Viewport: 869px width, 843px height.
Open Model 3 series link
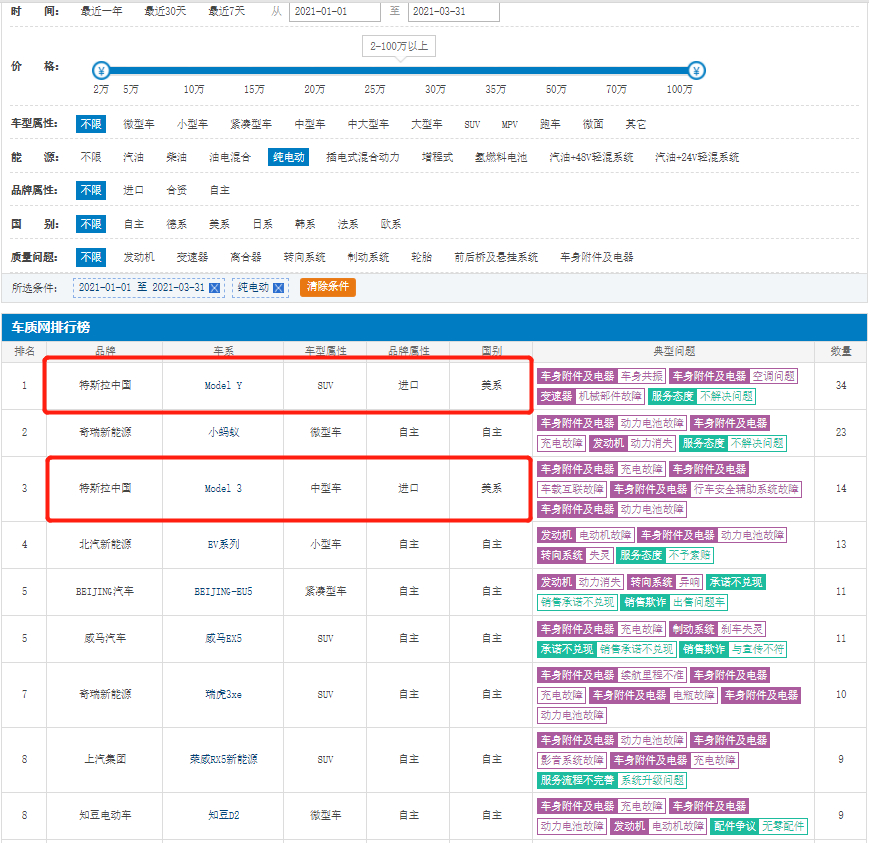[x=223, y=489]
